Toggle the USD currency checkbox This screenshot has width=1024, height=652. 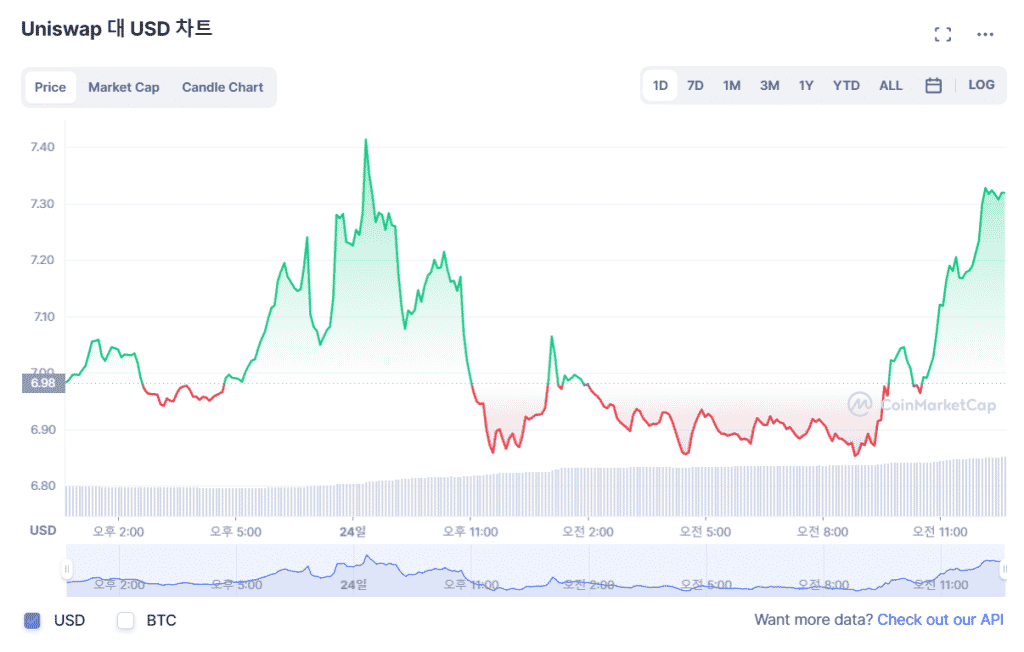tap(32, 620)
